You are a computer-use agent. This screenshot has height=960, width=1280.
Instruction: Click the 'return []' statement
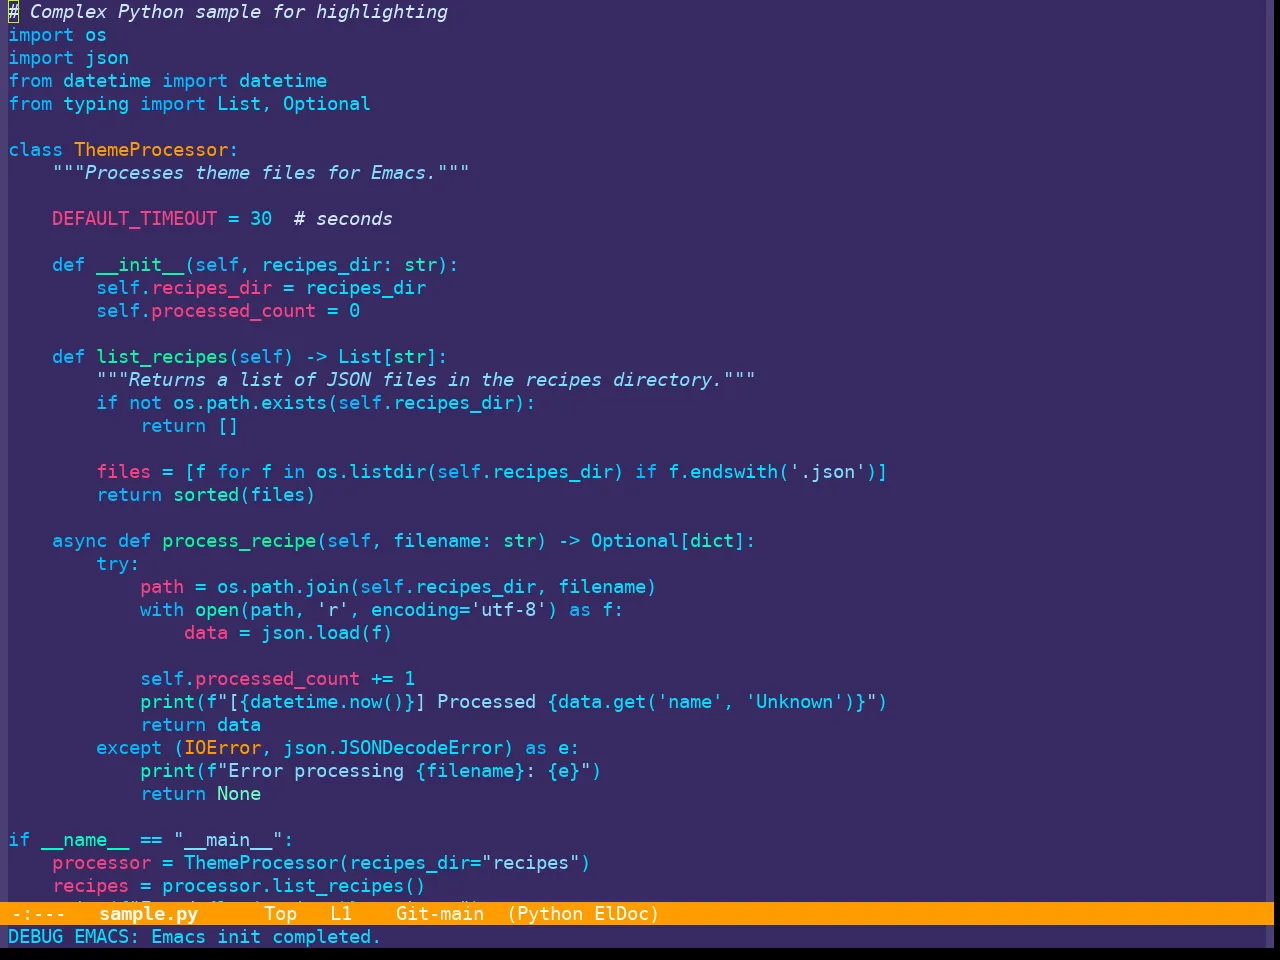(189, 426)
